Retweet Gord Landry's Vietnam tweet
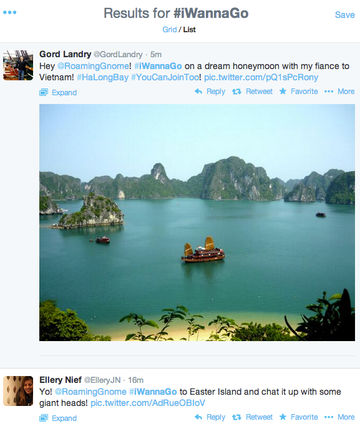 (x=252, y=91)
